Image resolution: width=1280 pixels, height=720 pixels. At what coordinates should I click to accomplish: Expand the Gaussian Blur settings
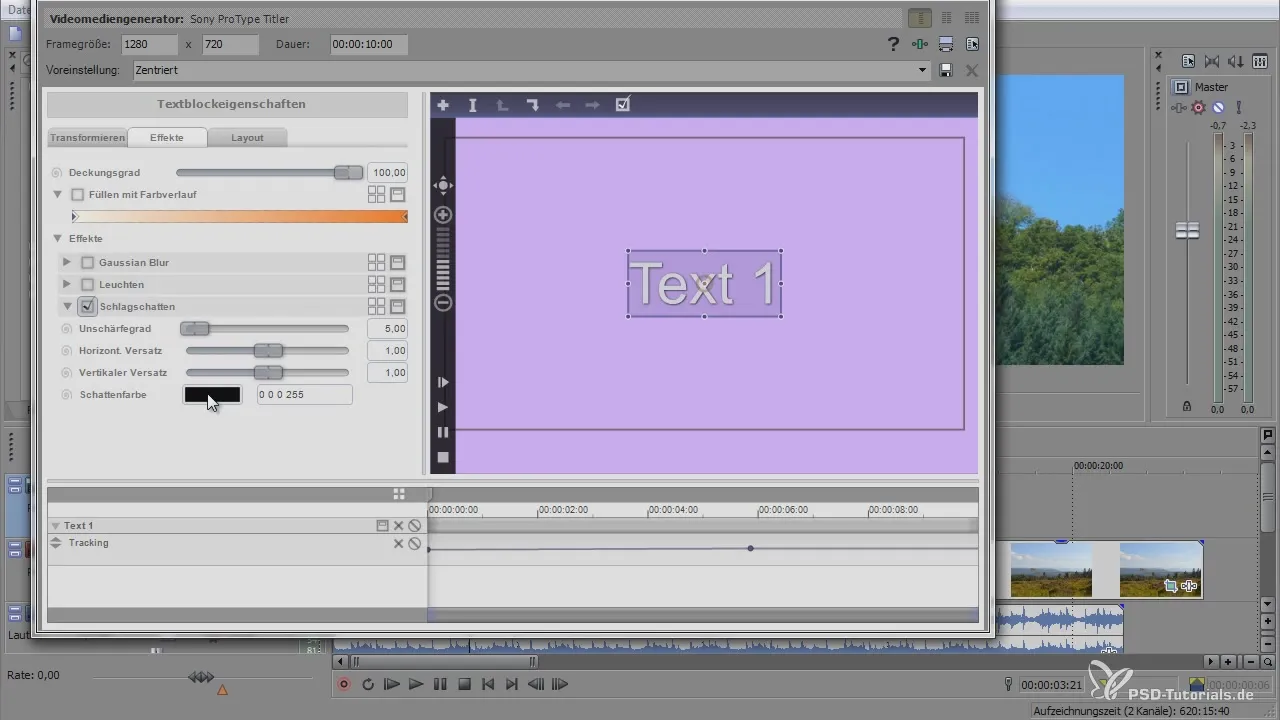click(x=67, y=262)
